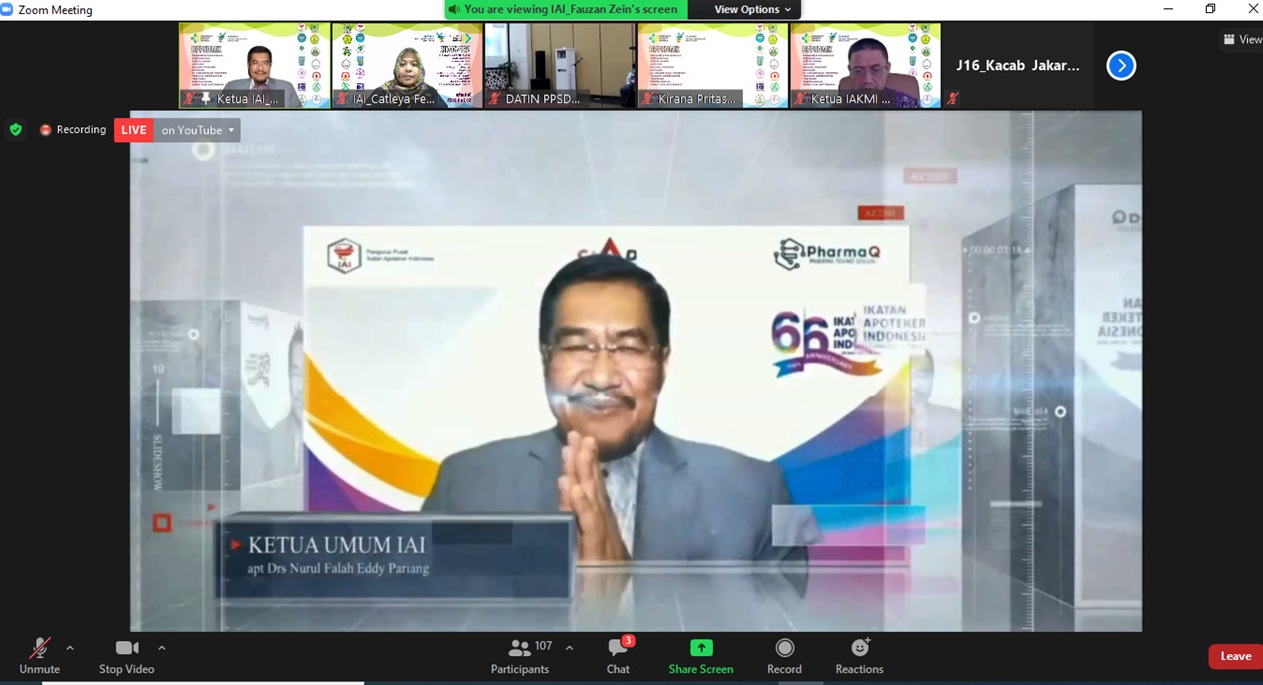This screenshot has width=1263, height=685.
Task: Click the Zoom logo in title bar
Action: 7,9
